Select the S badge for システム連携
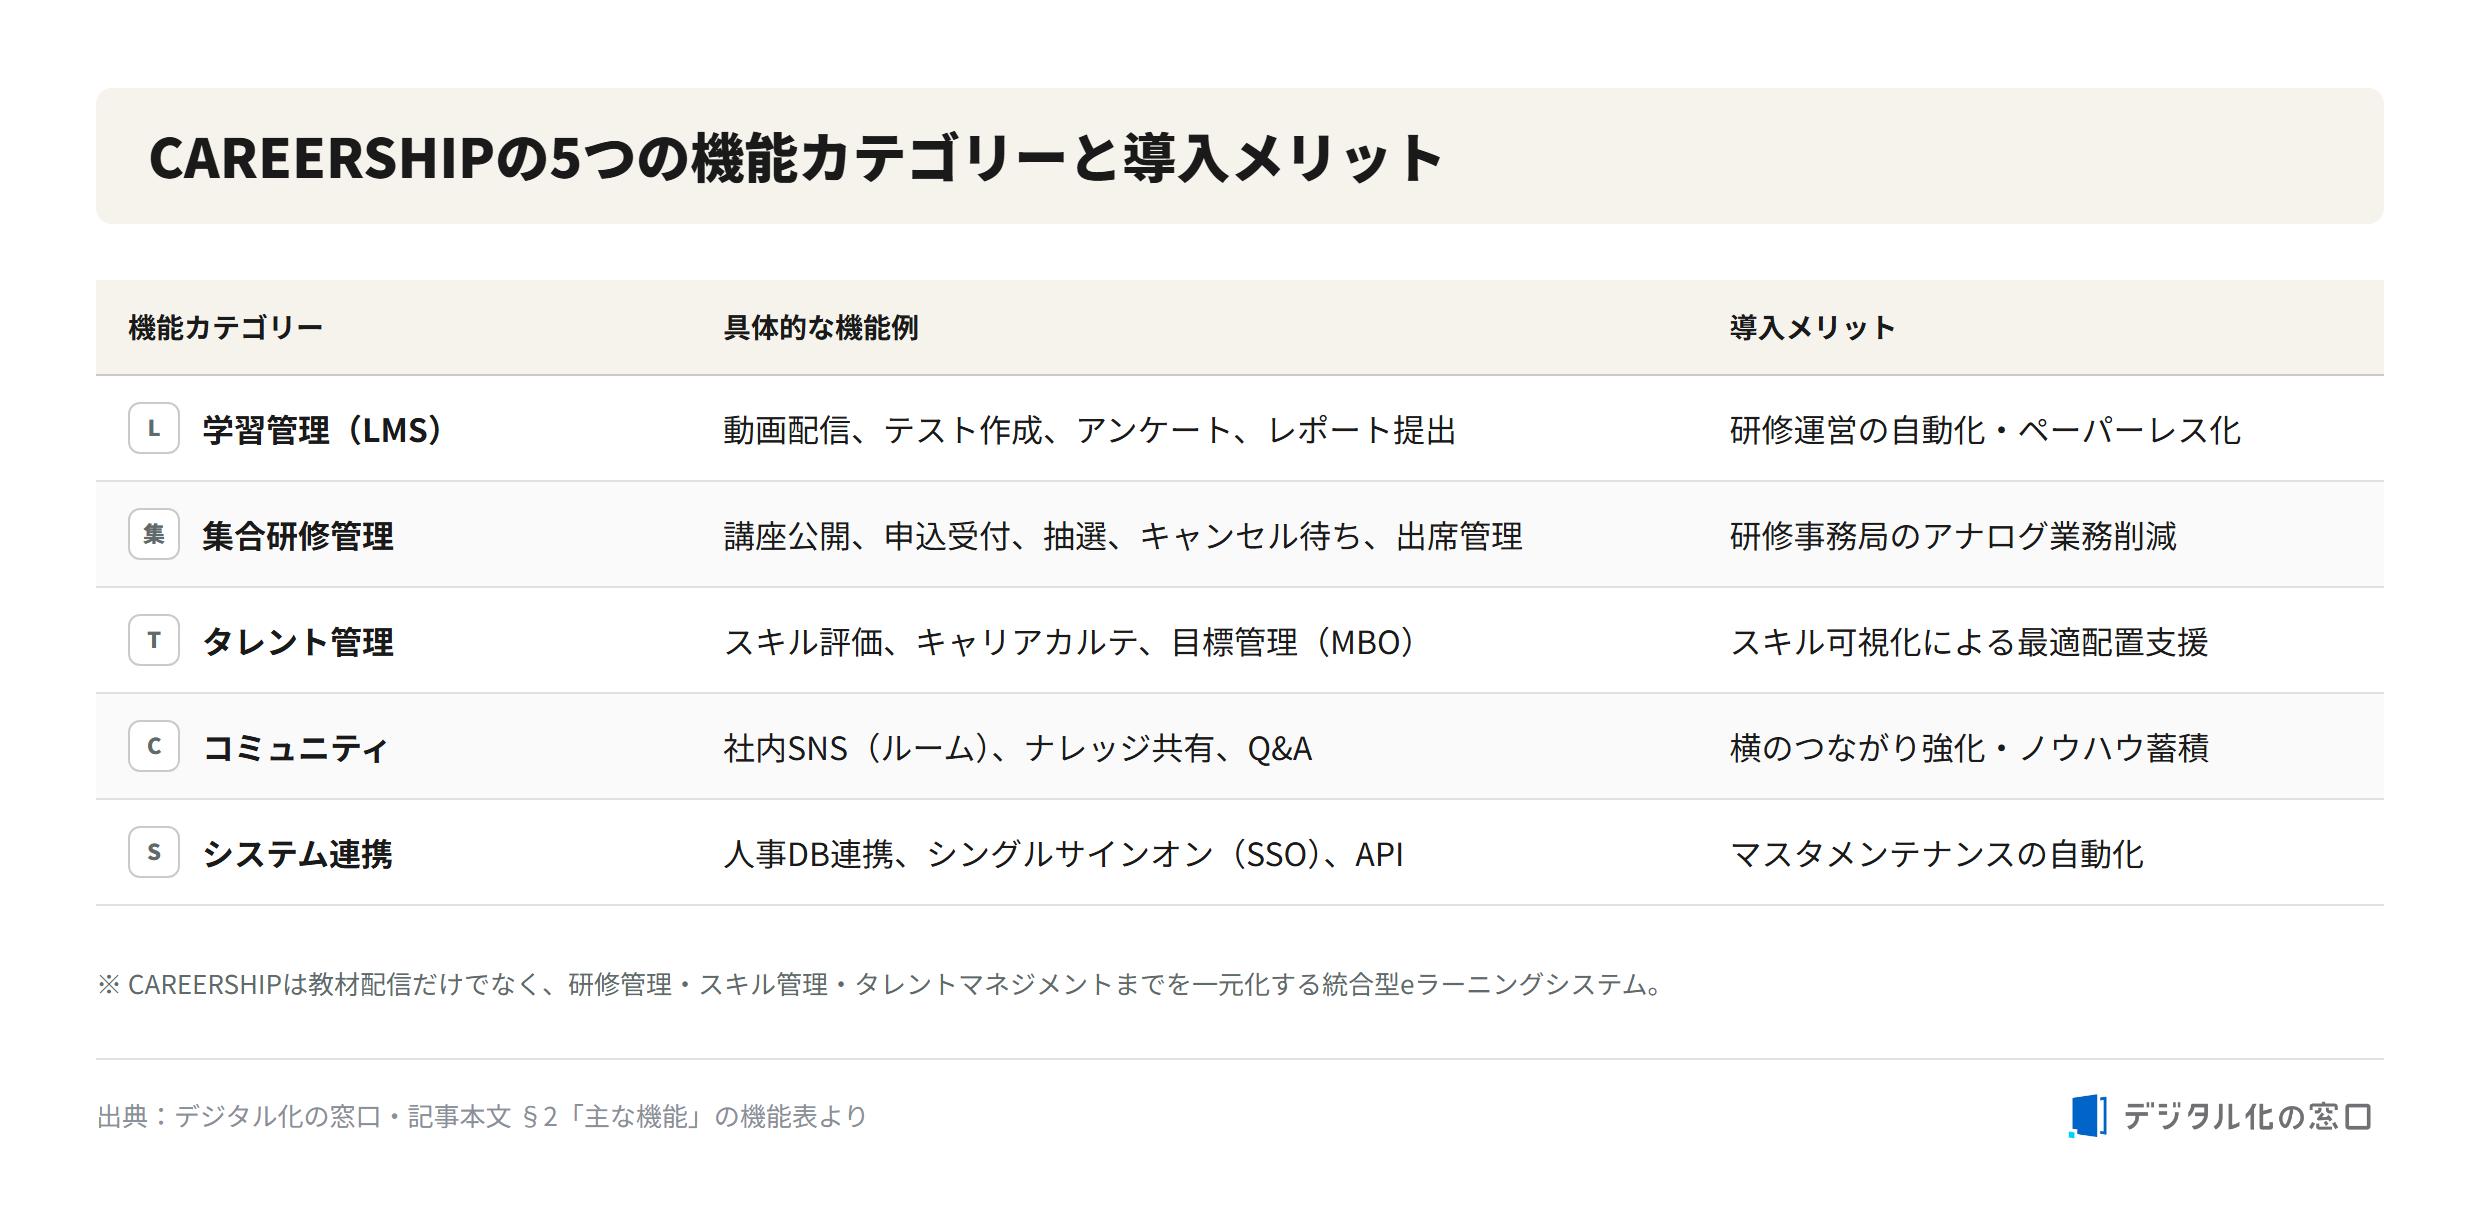 154,852
